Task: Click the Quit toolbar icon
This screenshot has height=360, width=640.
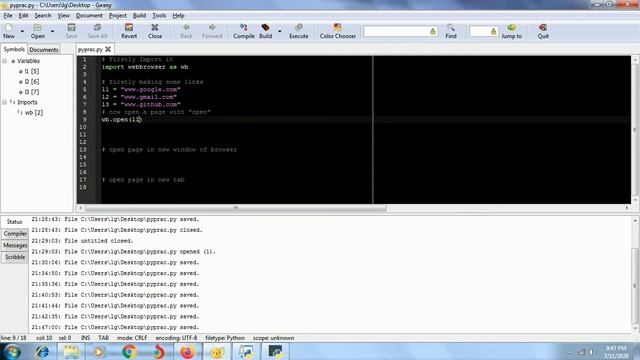Action: pos(543,31)
